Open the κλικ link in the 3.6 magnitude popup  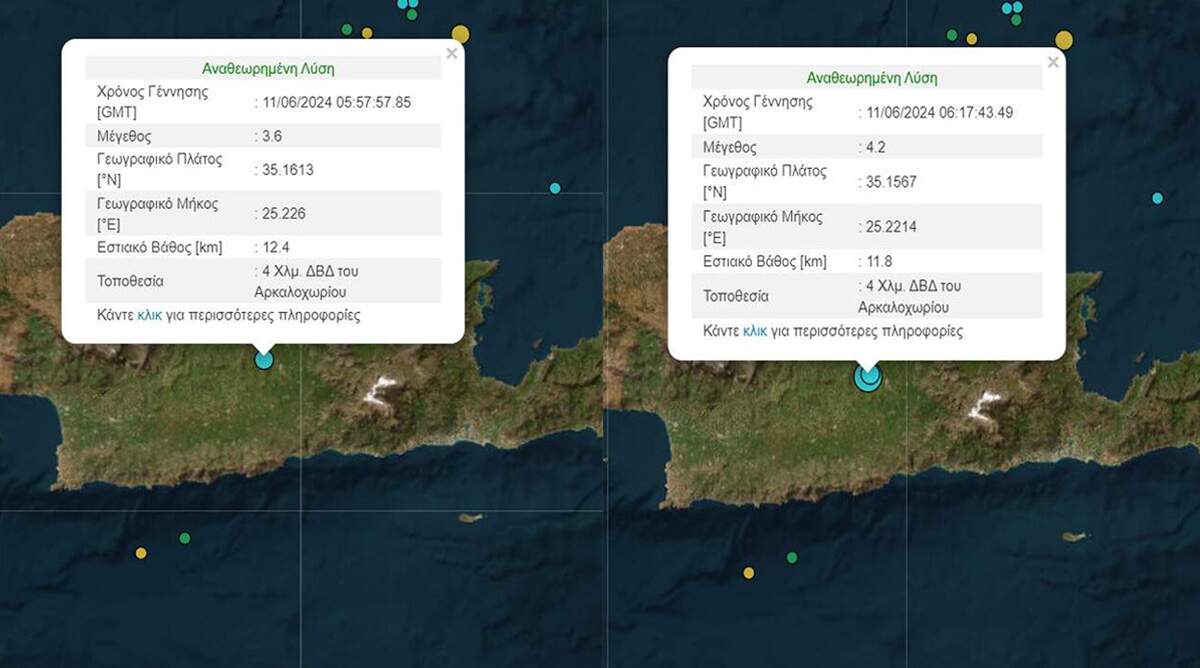coord(149,315)
